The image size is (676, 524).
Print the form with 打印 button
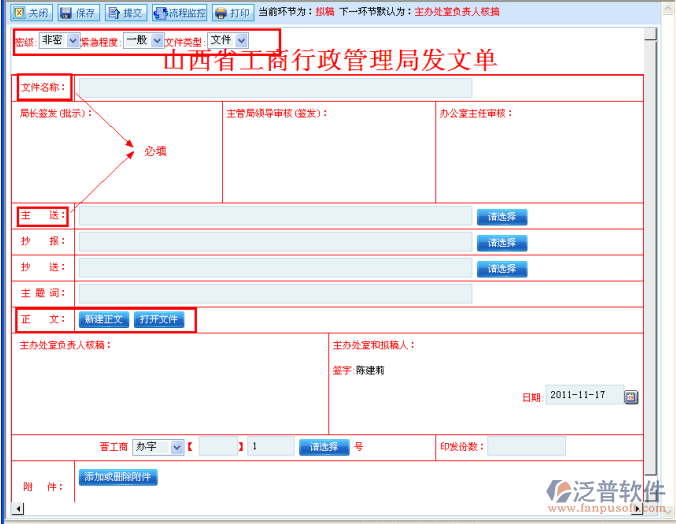pos(233,13)
